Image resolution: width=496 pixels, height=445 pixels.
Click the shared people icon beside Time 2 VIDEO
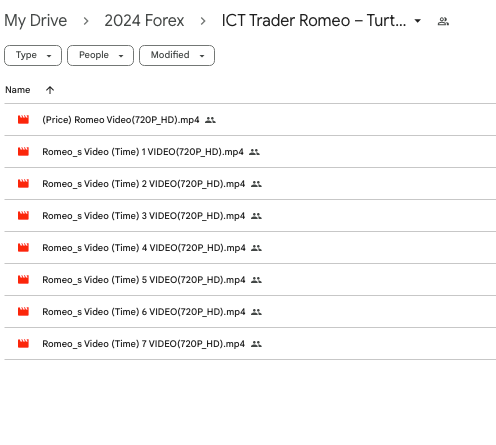pos(256,184)
